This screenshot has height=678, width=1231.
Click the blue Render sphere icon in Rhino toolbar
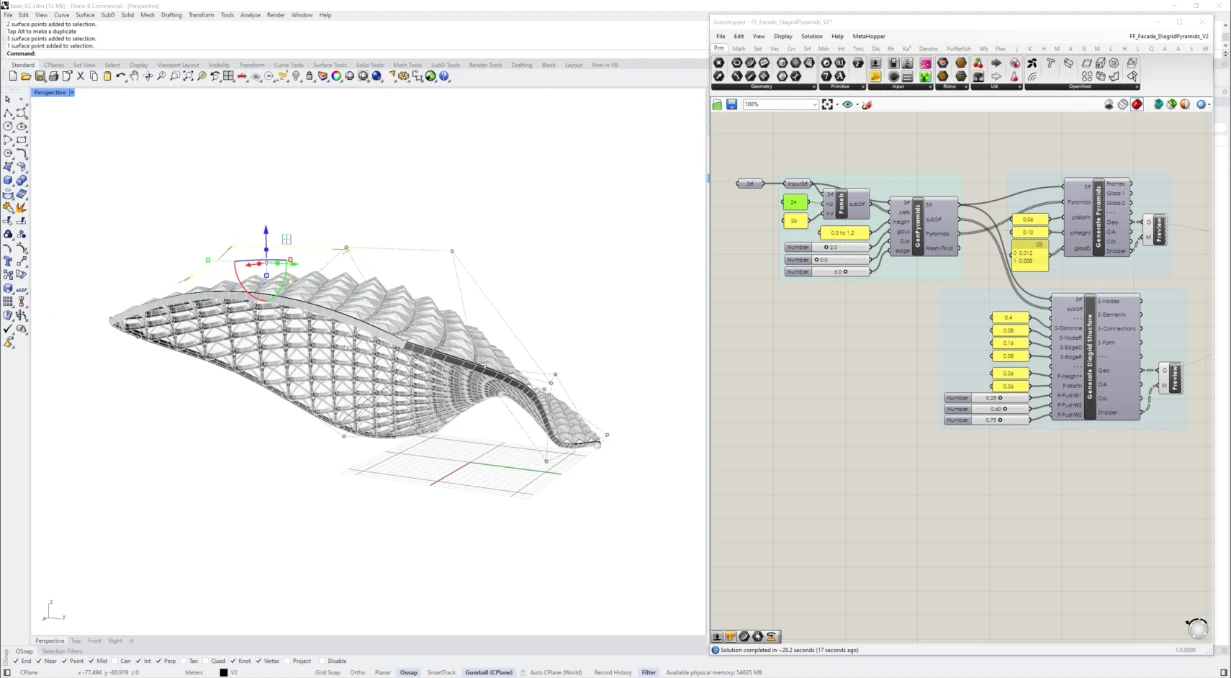(x=376, y=76)
